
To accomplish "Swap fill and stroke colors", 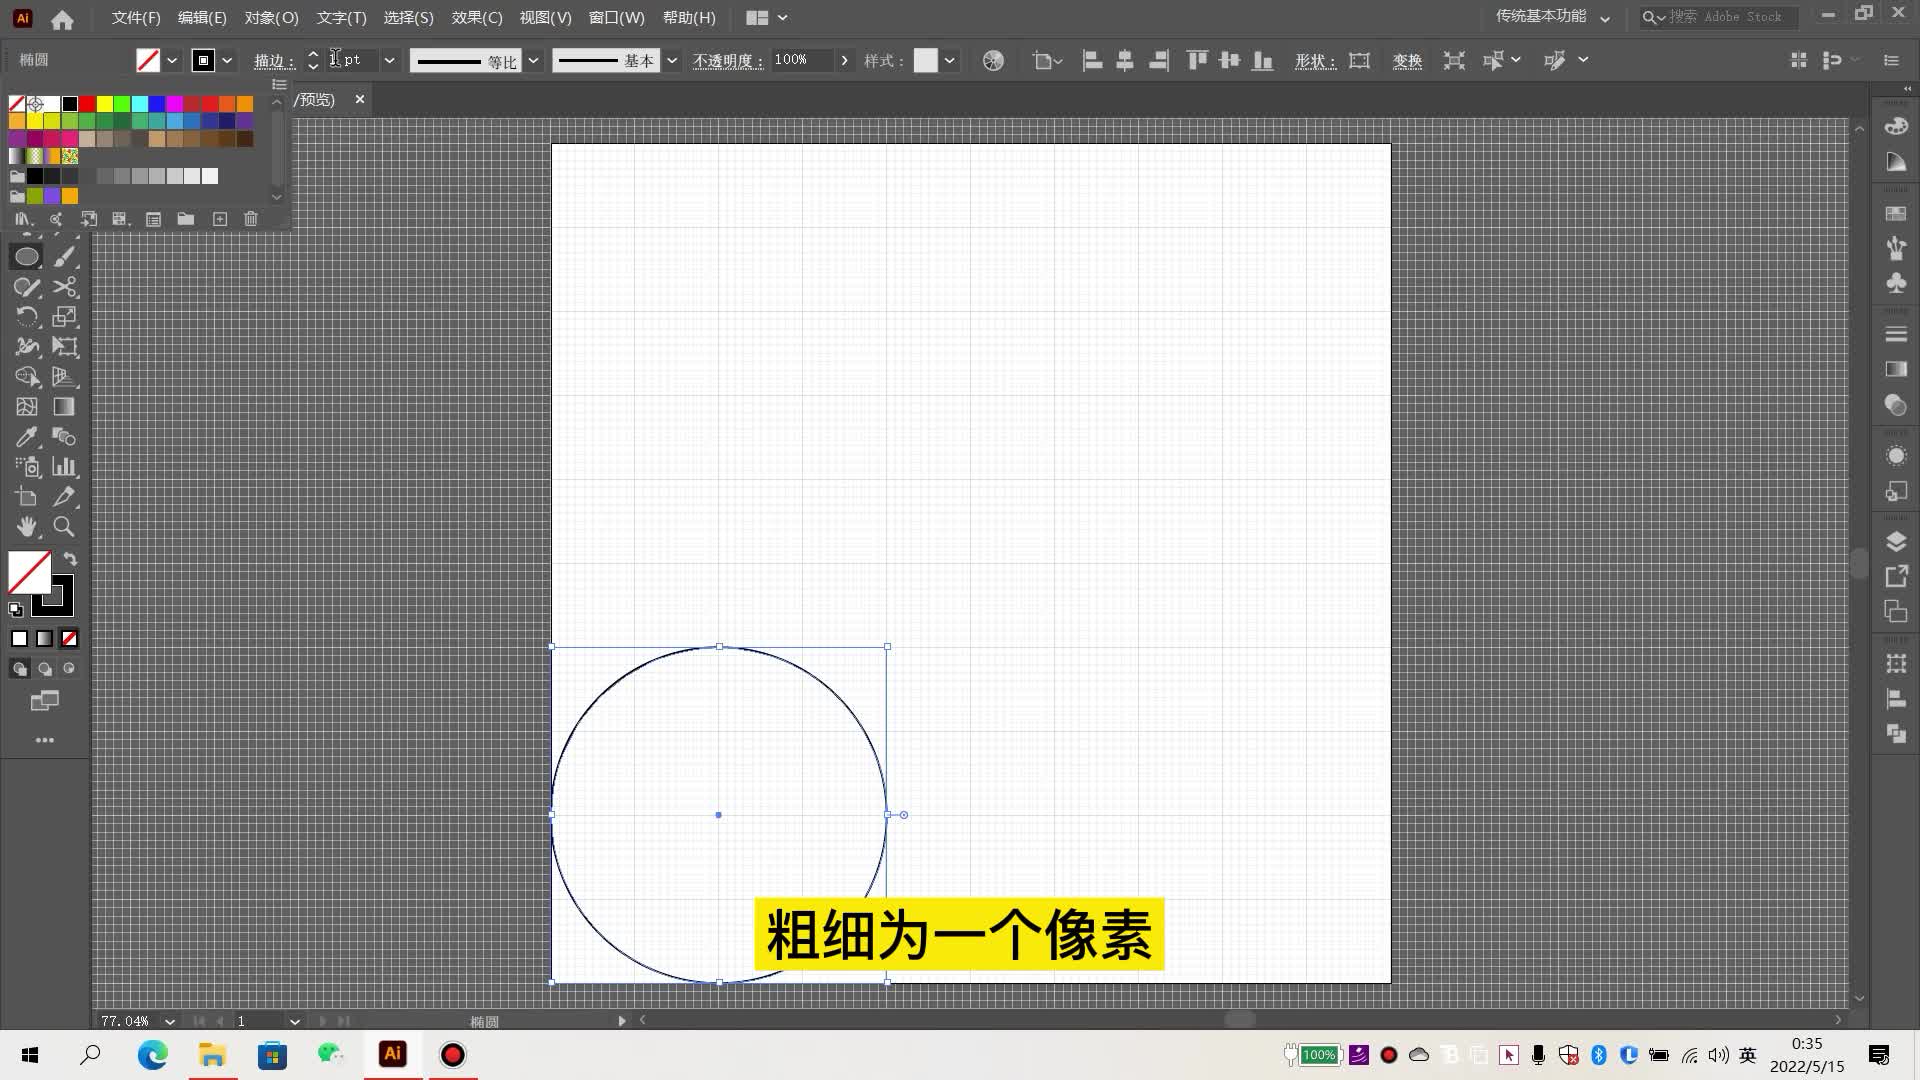I will coord(70,559).
